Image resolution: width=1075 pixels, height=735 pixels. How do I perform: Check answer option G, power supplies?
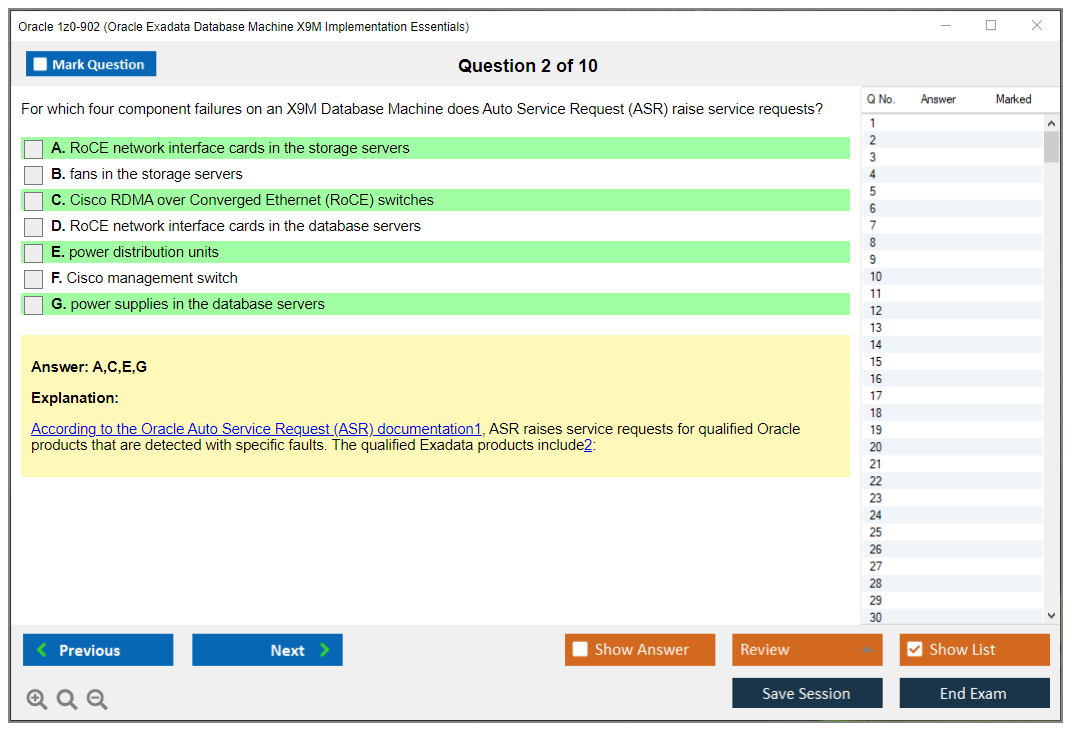coord(32,303)
